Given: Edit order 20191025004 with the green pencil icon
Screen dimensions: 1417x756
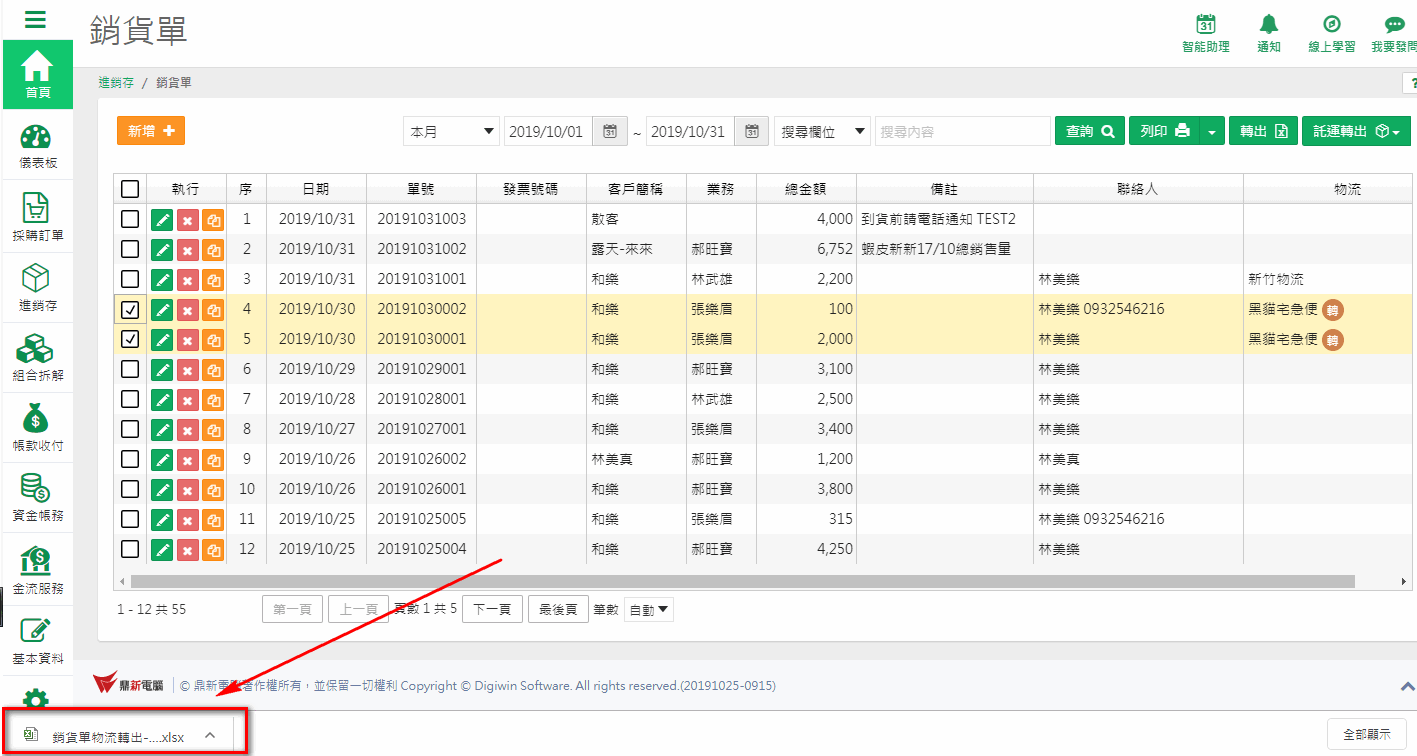Looking at the screenshot, I should 162,550.
